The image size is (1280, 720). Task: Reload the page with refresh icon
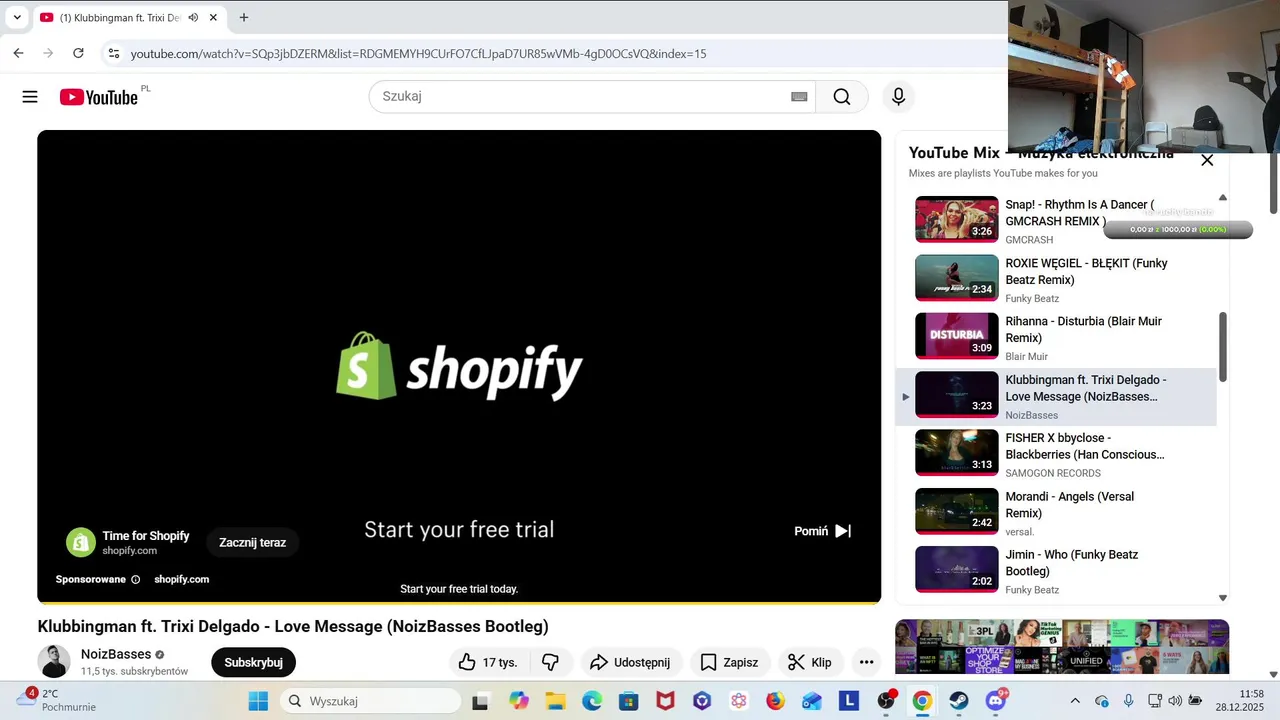pos(78,53)
